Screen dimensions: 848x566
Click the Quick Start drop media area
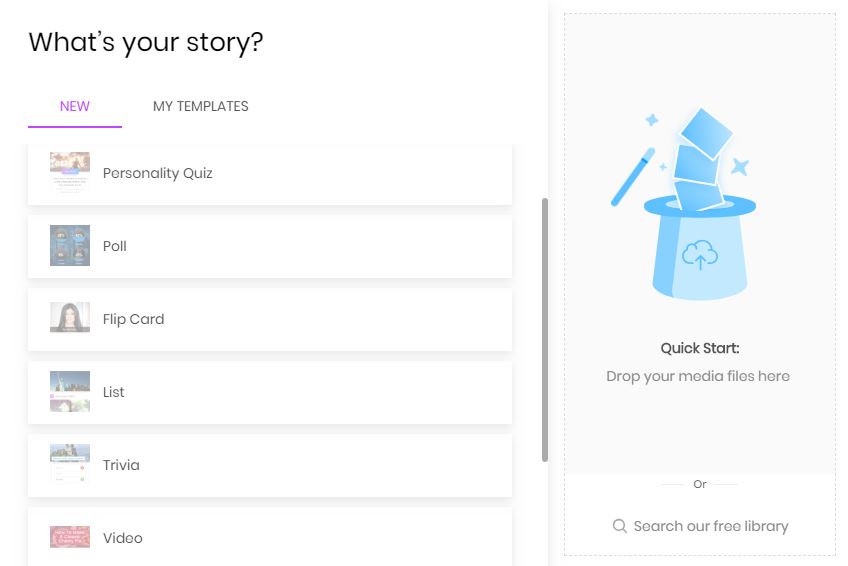pyautogui.click(x=700, y=243)
